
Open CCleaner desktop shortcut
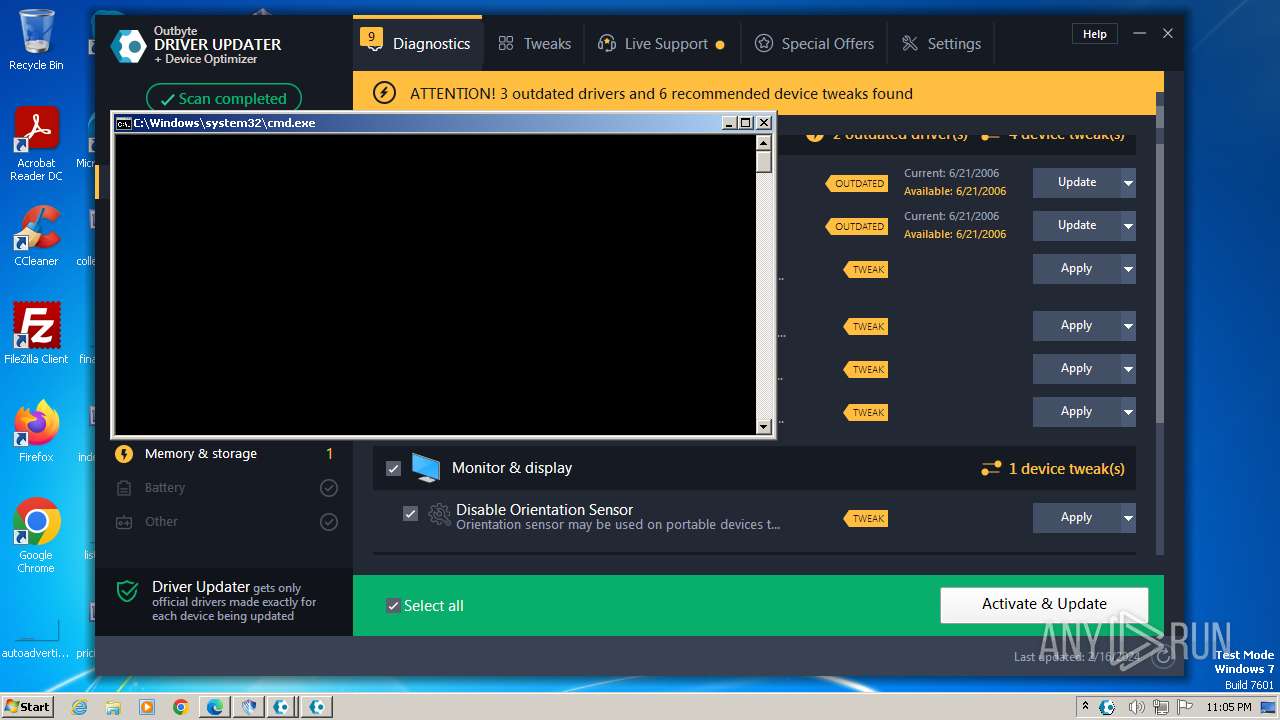[x=36, y=236]
